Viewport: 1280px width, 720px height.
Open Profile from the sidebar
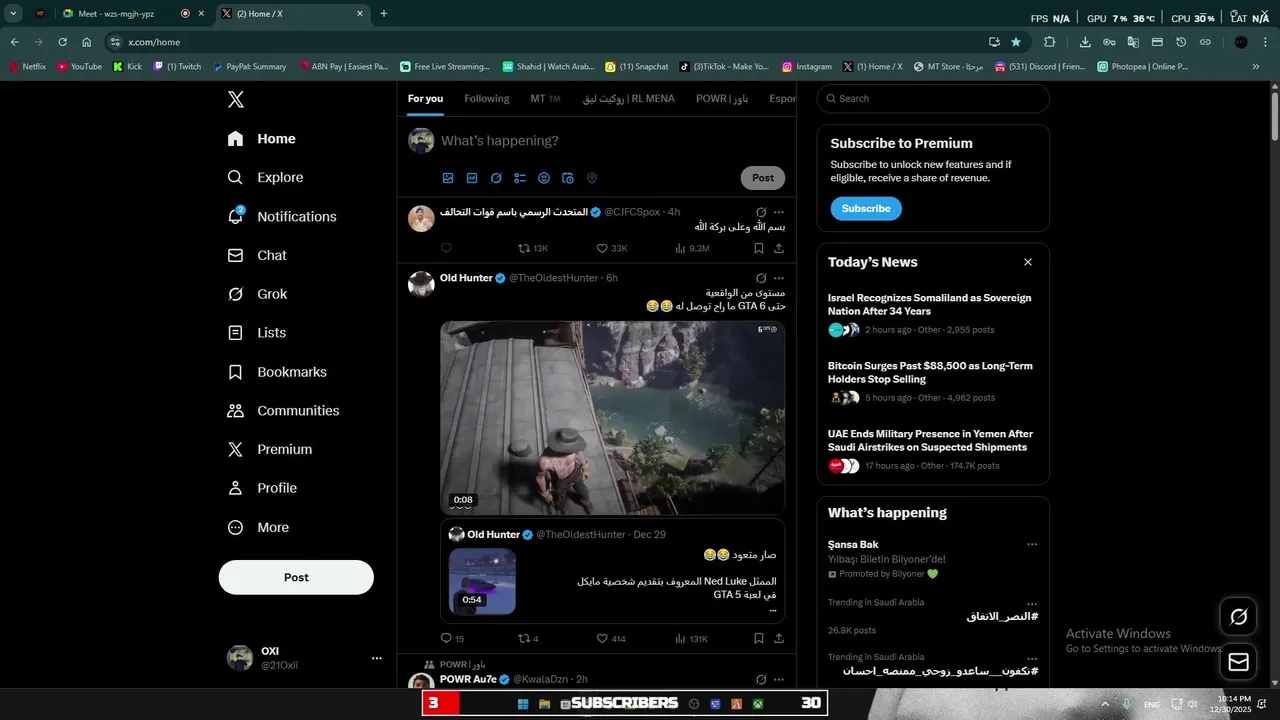click(x=263, y=488)
